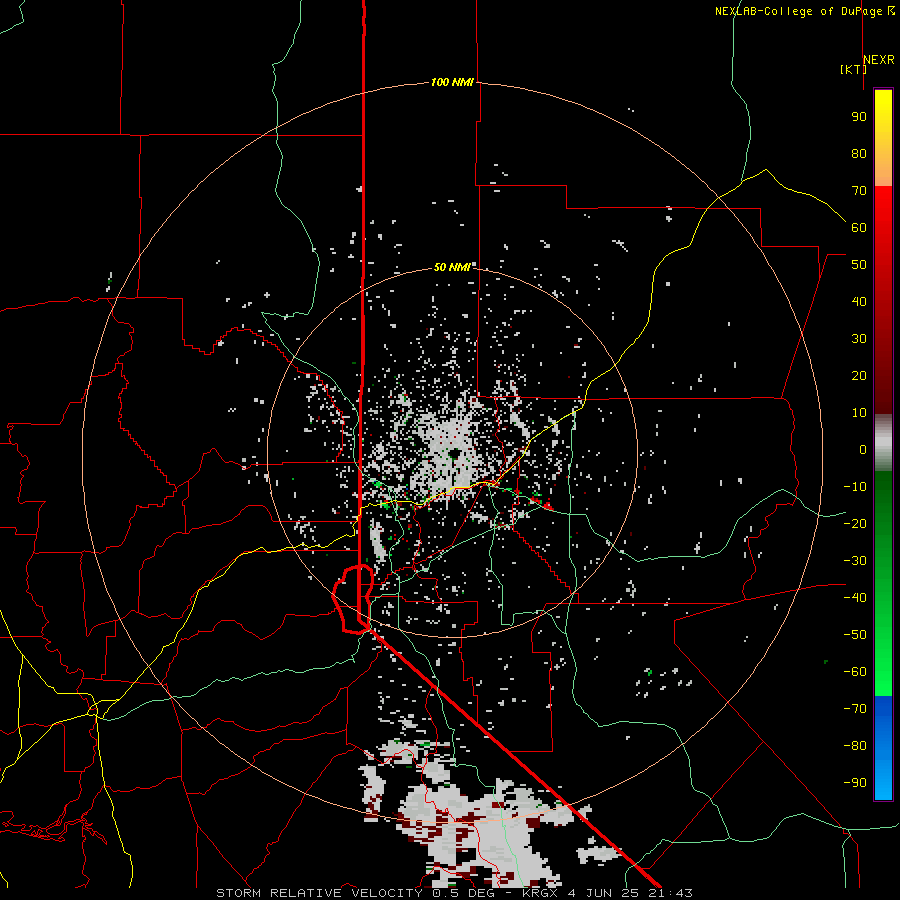Click the STORM RELATIVE VELOCITY caption text
900x900 pixels.
[319, 893]
